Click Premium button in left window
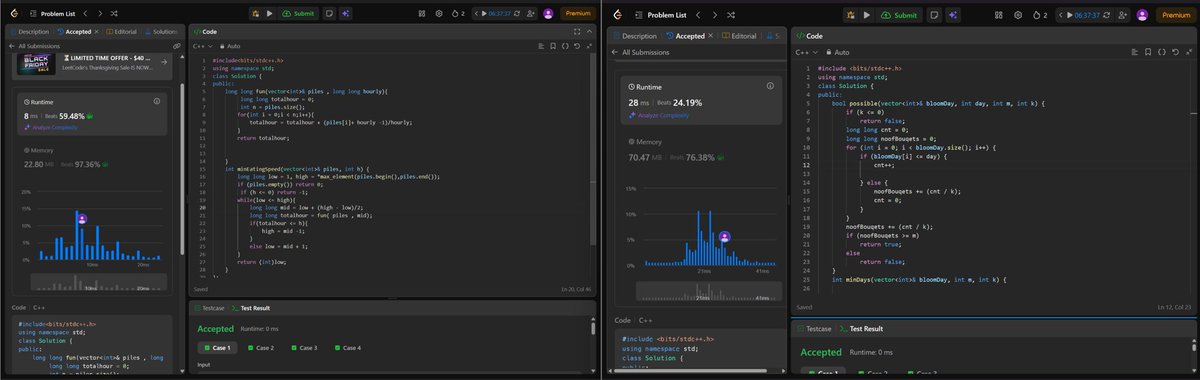1200x380 pixels. click(578, 14)
